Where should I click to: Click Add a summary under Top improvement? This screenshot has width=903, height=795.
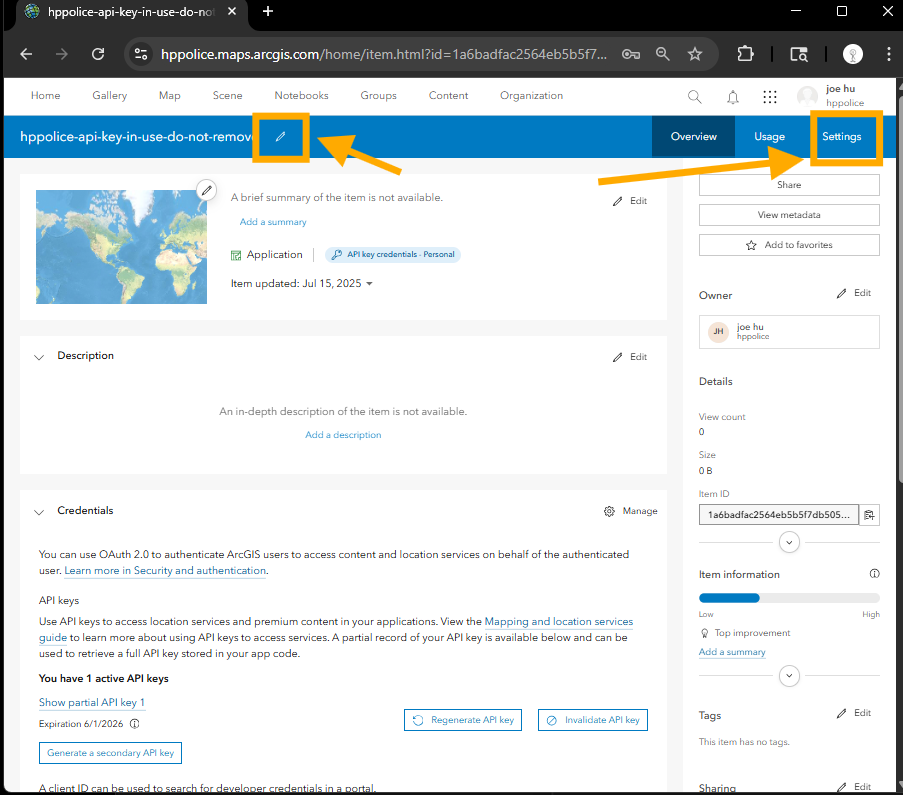click(x=732, y=652)
